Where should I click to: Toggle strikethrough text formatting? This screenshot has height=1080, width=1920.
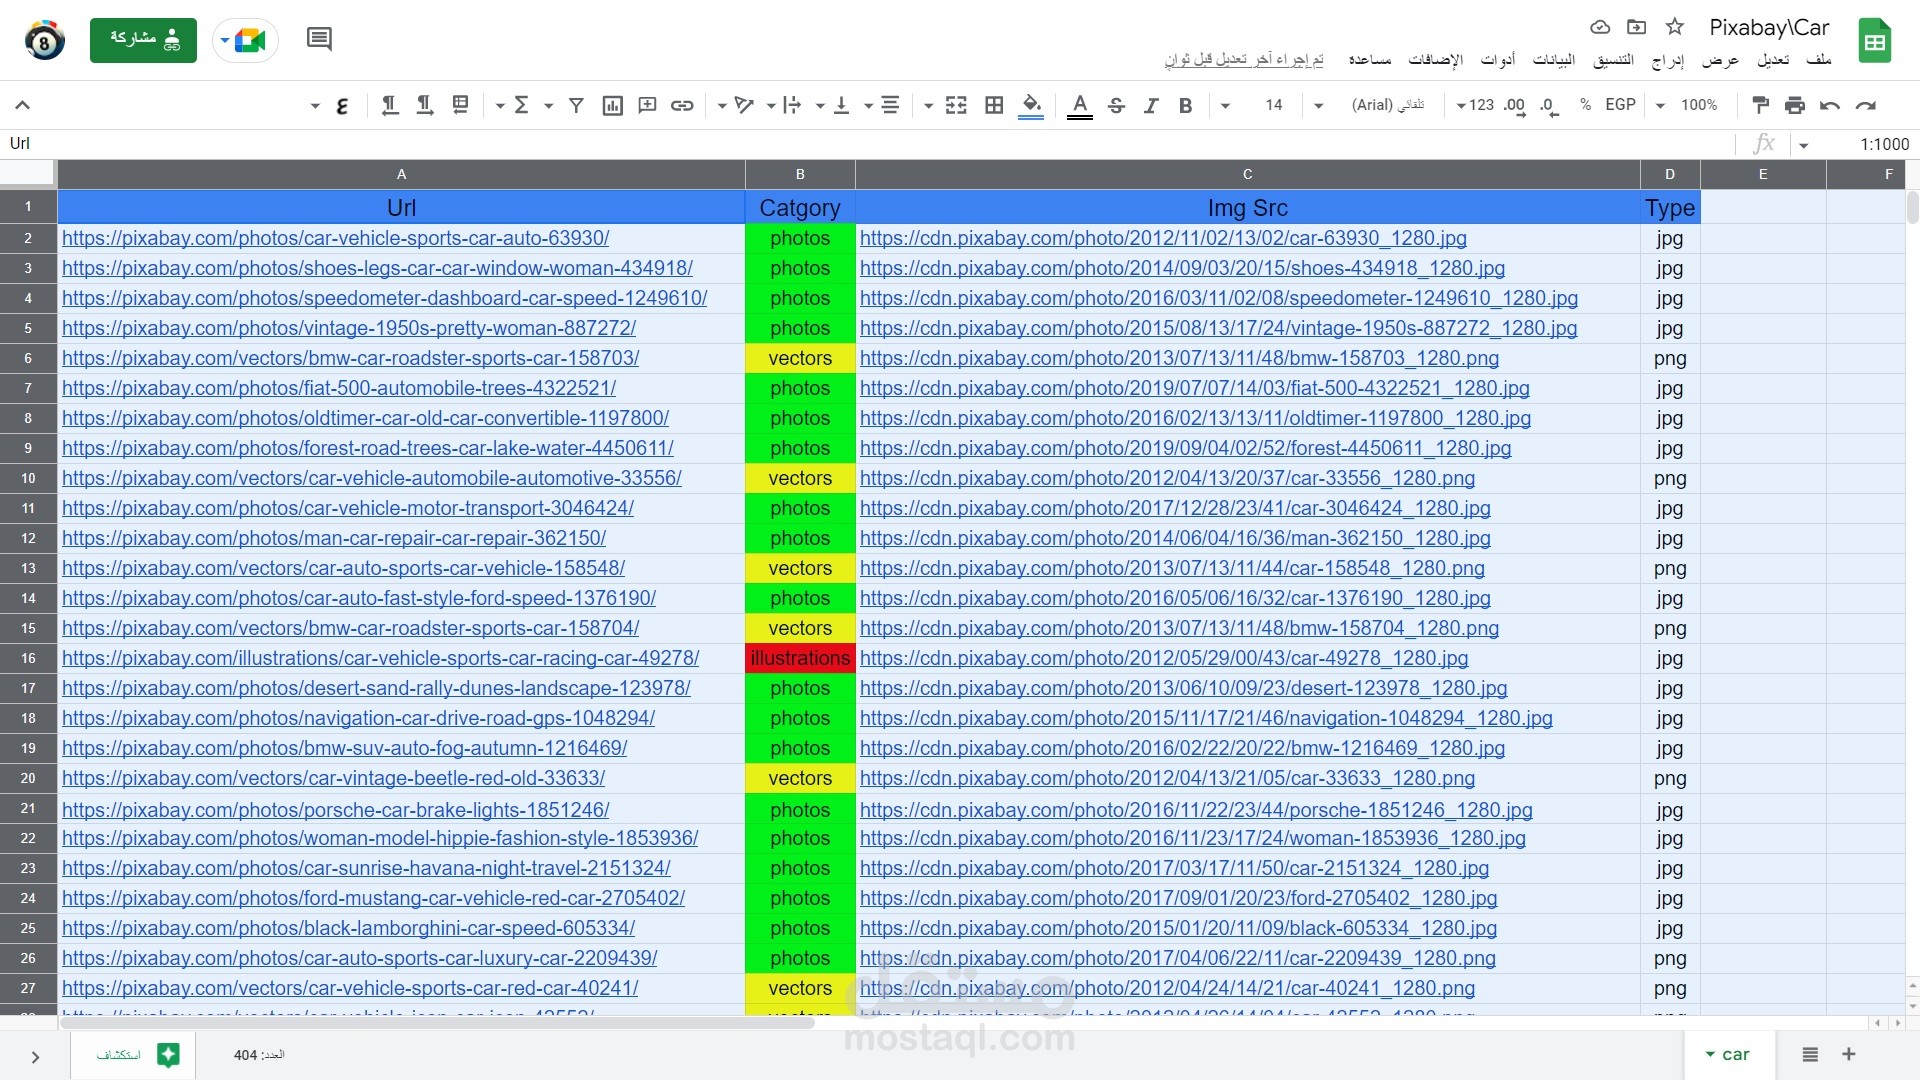[x=1116, y=105]
